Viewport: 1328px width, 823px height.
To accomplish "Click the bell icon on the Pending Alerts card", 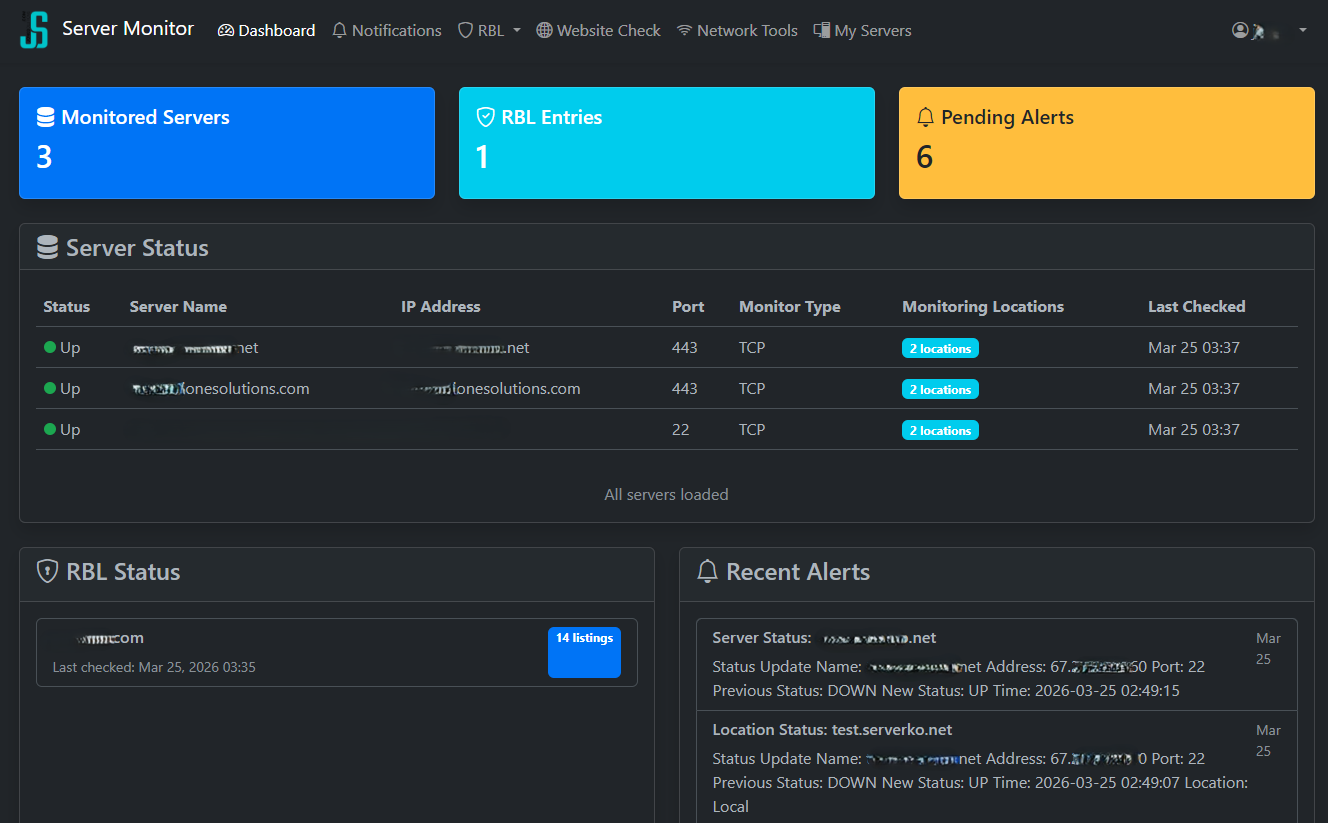I will point(926,117).
